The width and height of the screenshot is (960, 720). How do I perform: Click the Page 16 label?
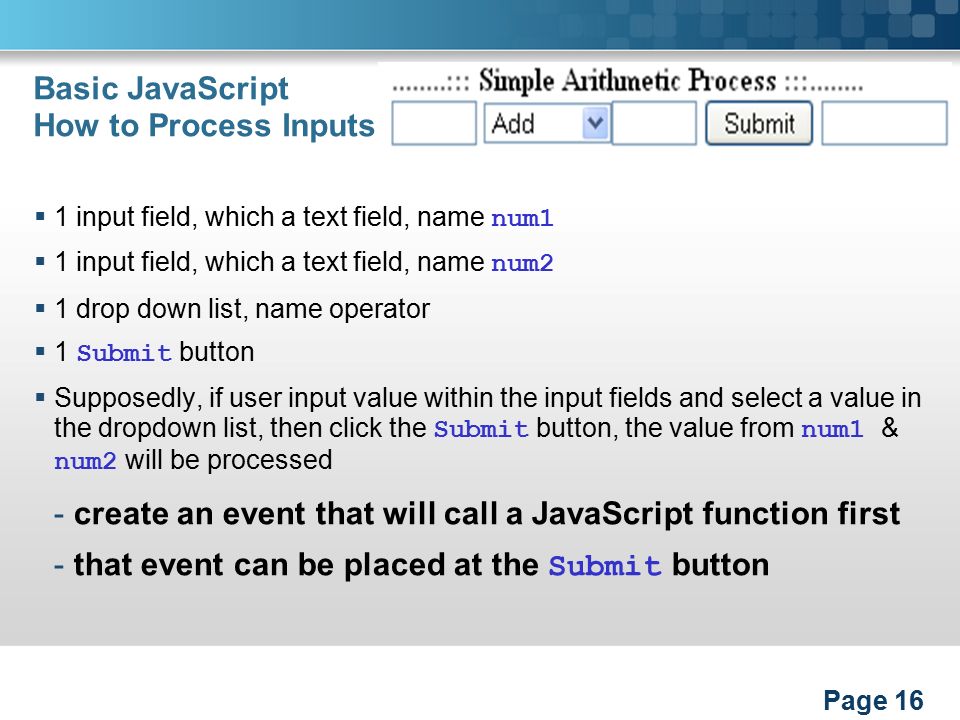click(x=873, y=700)
